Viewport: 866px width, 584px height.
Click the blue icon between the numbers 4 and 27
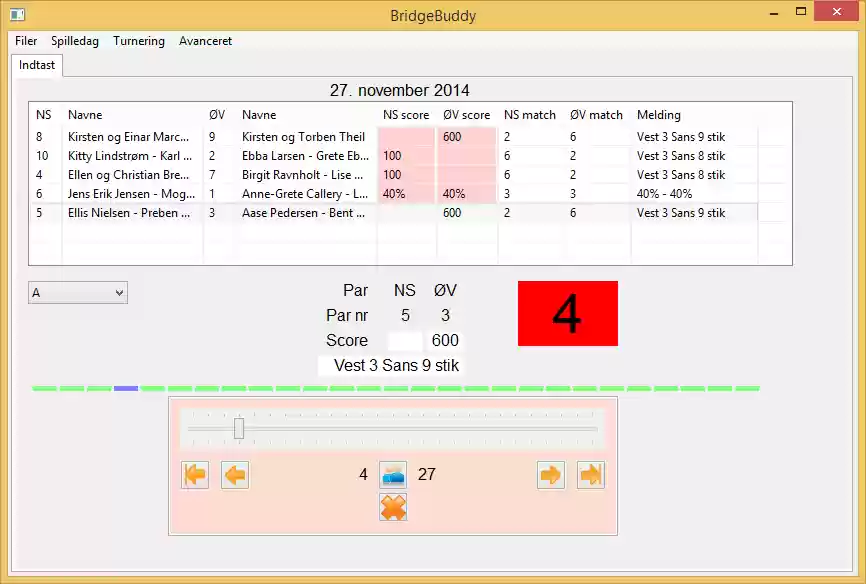click(392, 474)
